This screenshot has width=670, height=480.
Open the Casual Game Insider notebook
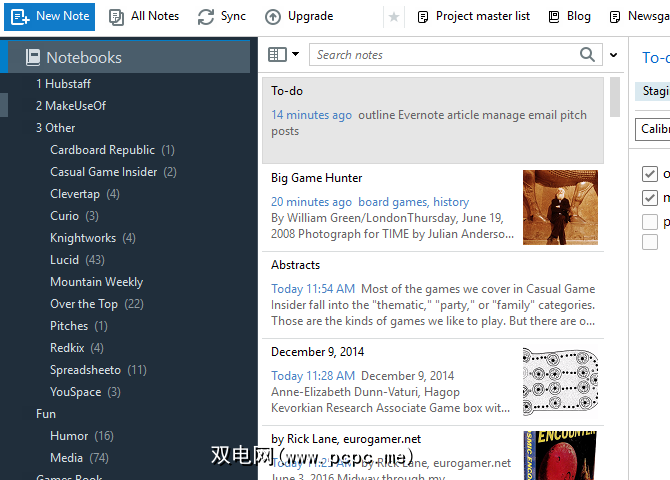coord(113,172)
